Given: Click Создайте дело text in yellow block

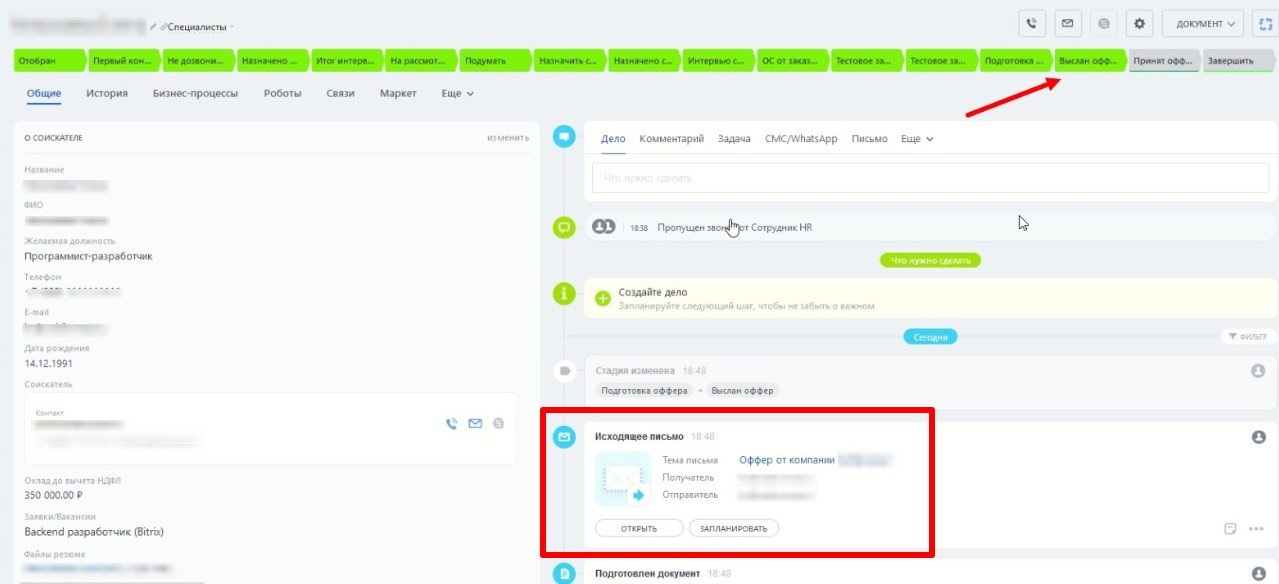Looking at the screenshot, I should (653, 292).
